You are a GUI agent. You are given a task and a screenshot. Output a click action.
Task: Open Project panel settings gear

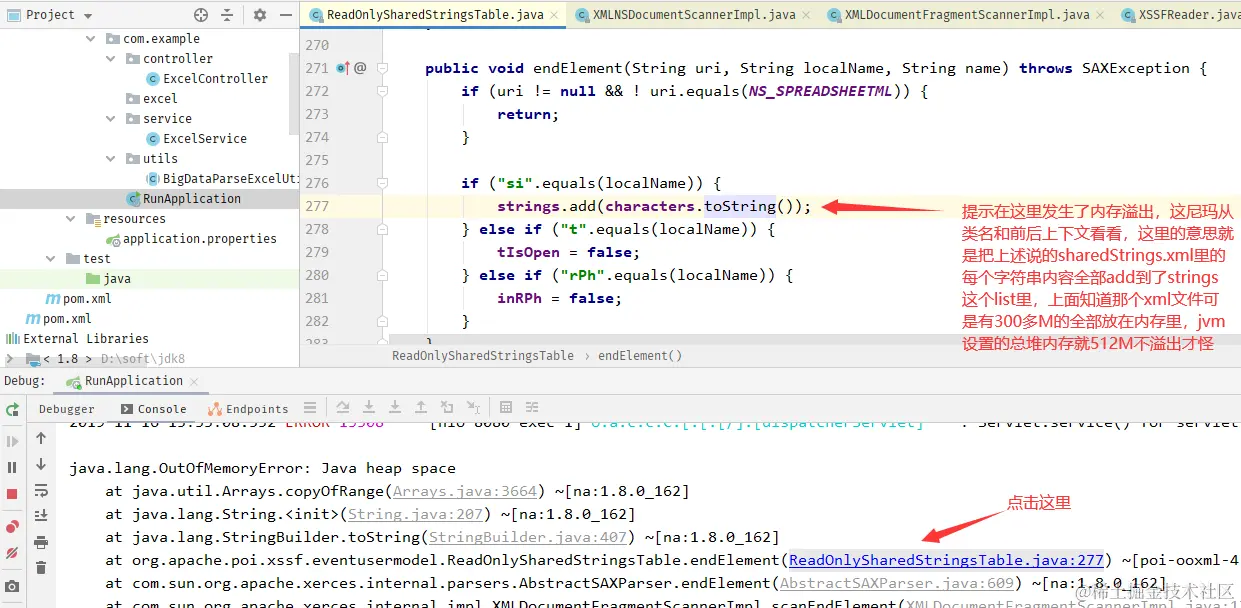coord(260,15)
